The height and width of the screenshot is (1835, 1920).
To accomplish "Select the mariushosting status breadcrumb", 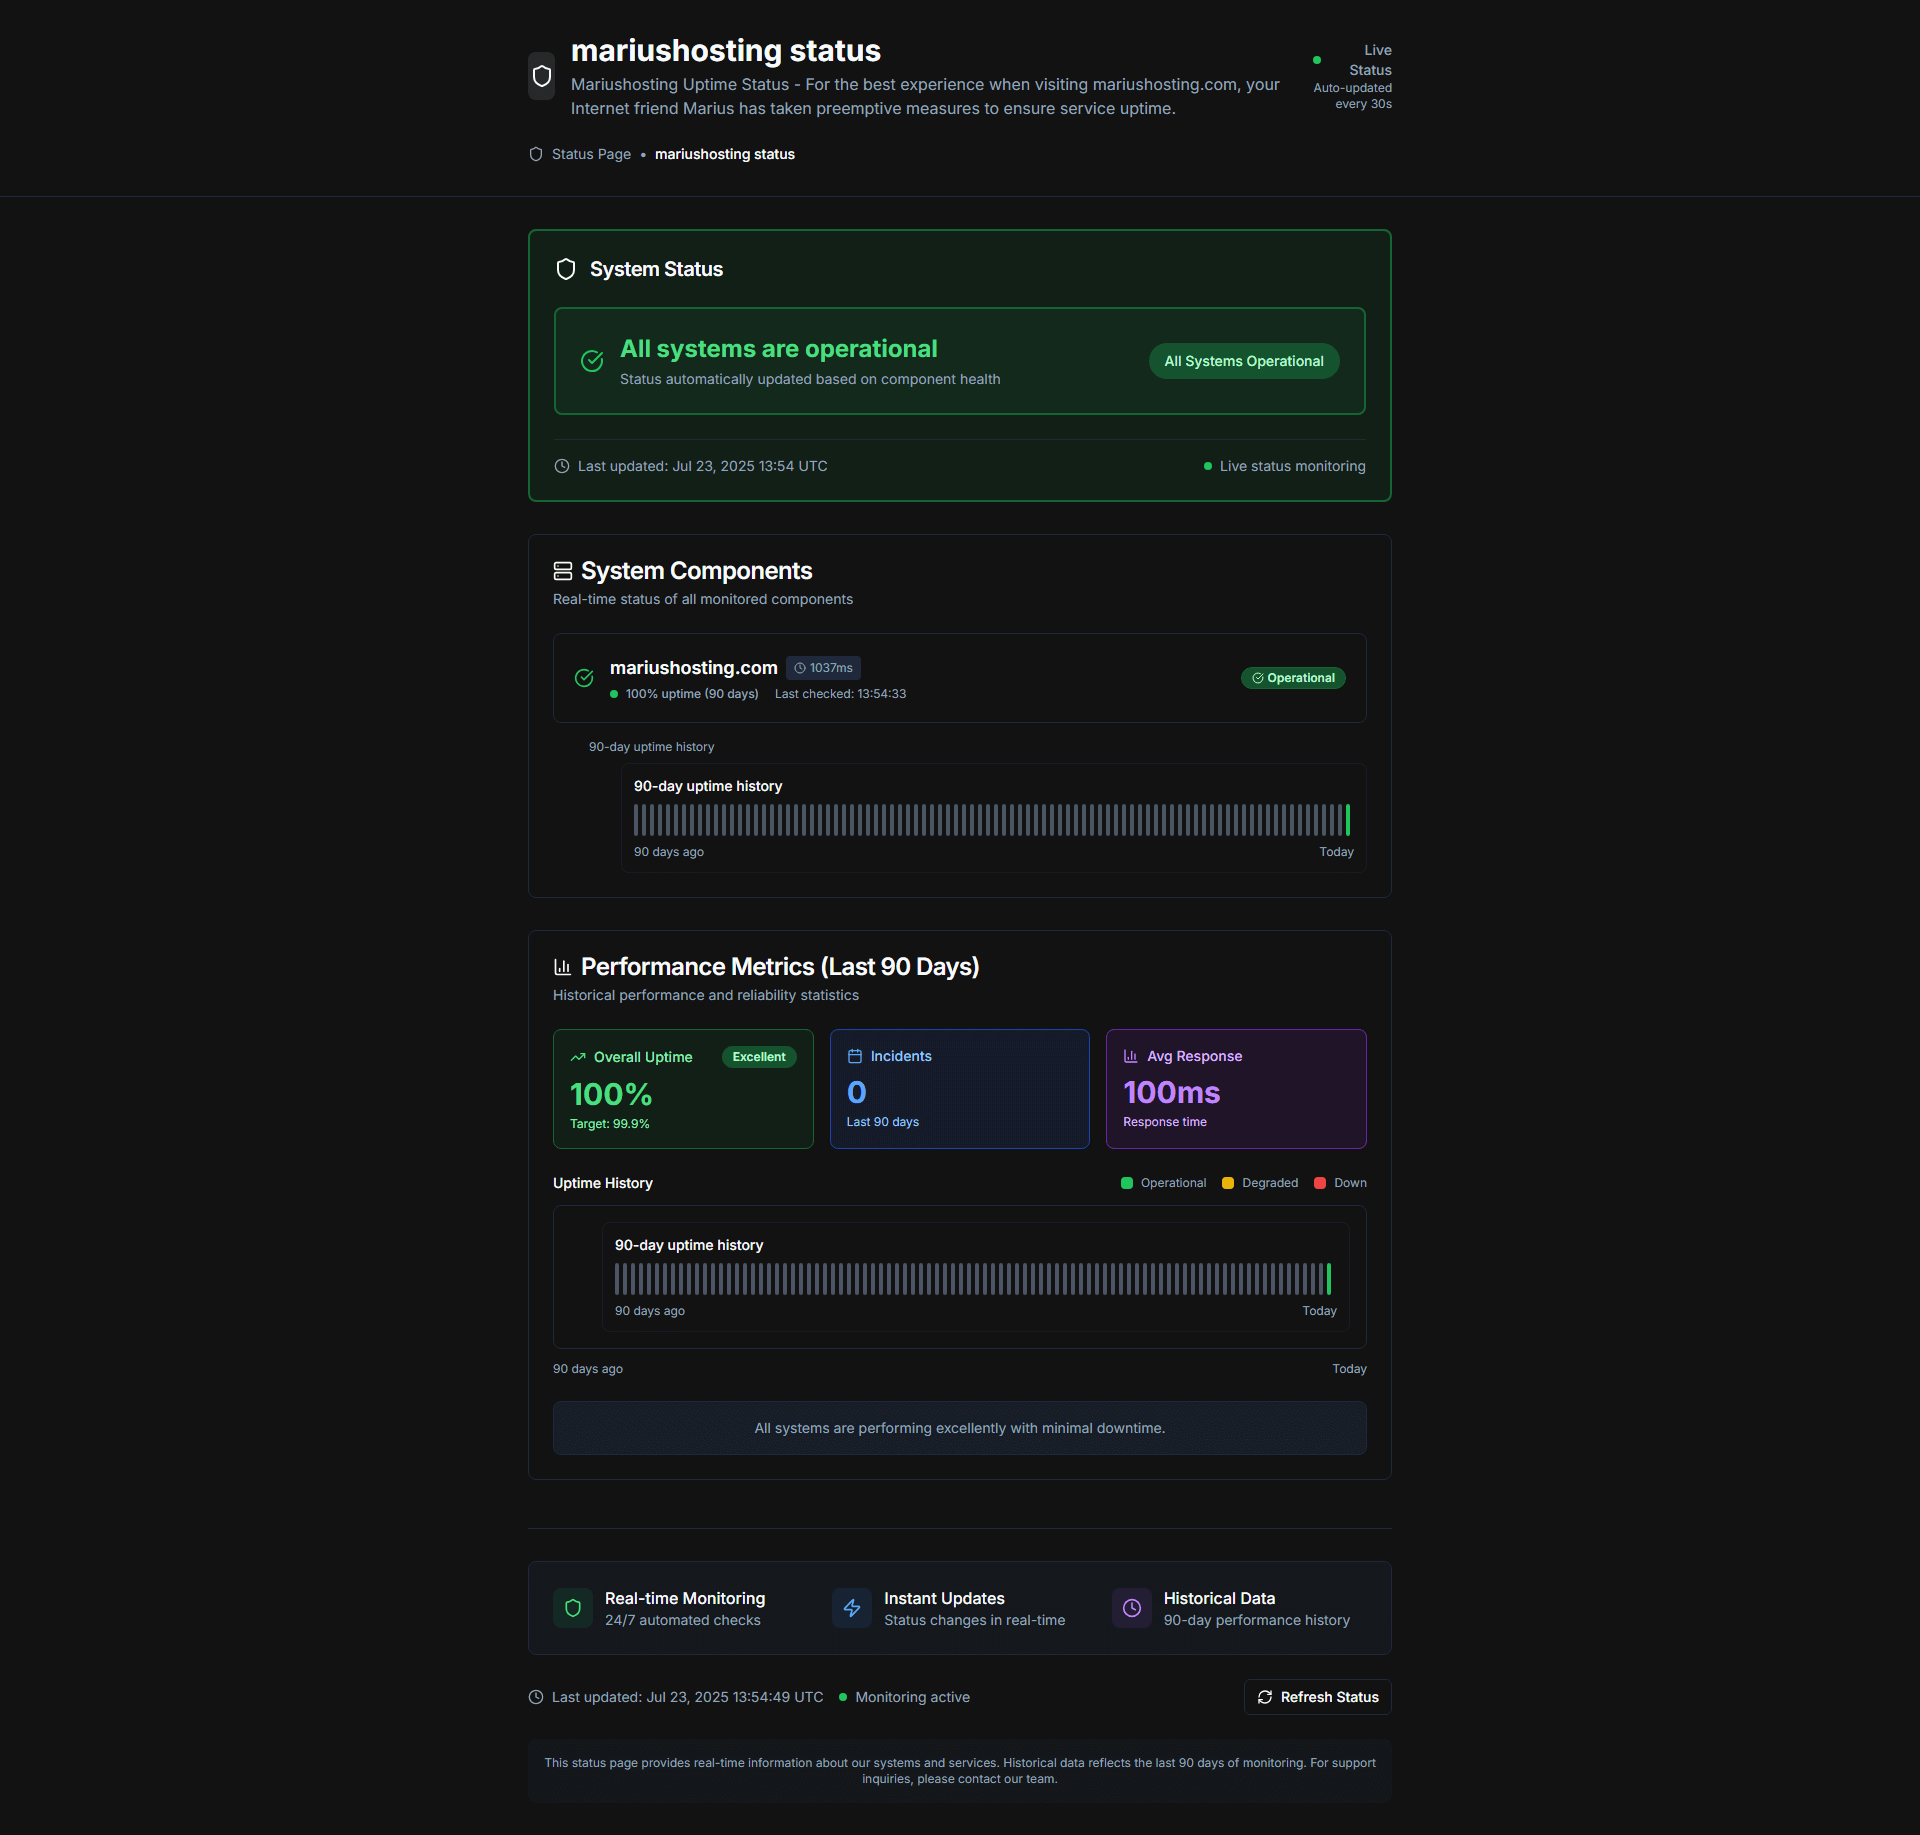I will tap(724, 154).
